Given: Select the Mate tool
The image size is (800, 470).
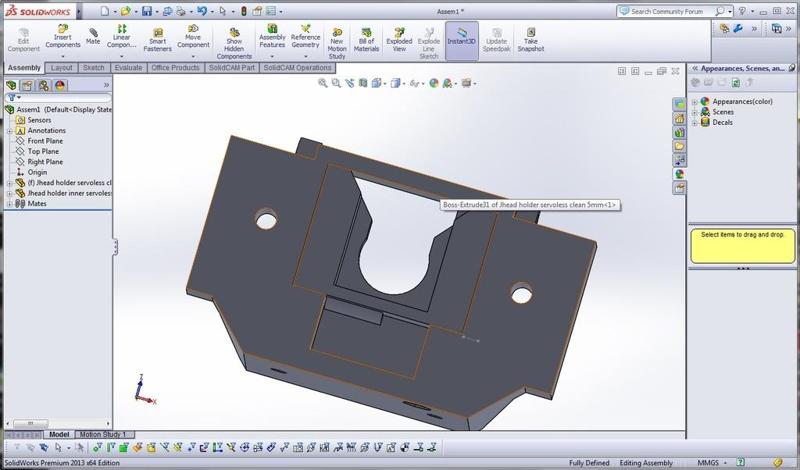Looking at the screenshot, I should click(93, 36).
